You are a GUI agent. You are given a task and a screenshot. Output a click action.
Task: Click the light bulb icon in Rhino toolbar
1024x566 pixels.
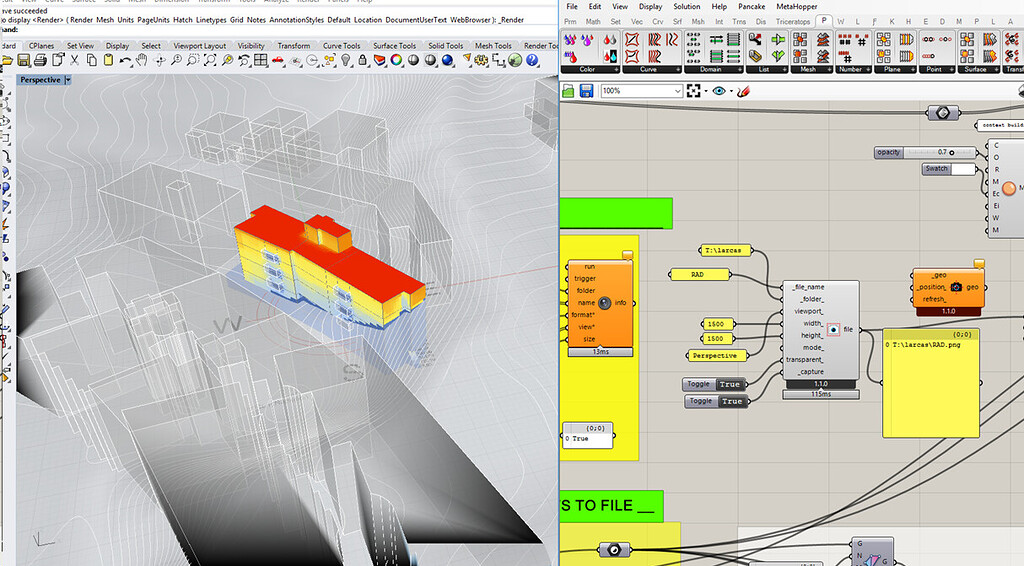pyautogui.click(x=345, y=61)
